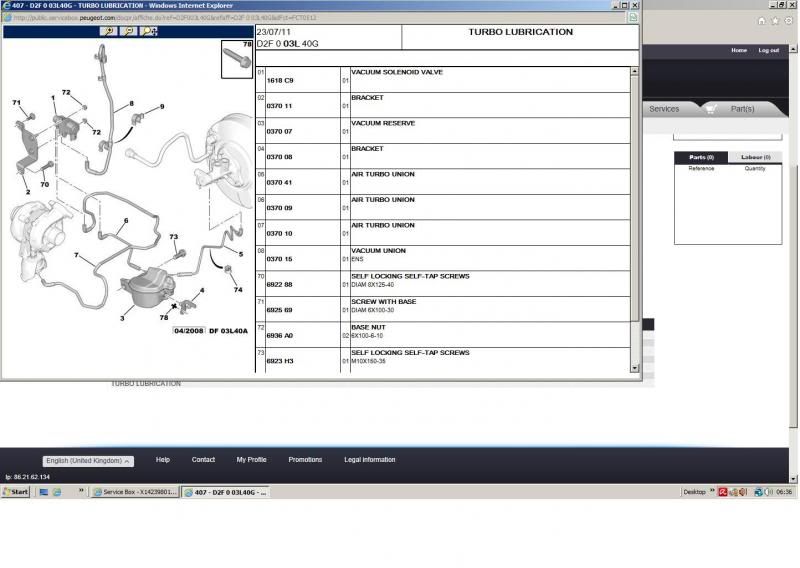Open the part 78 screw thumbnail
Viewport: 800px width, 568px height.
coord(237,59)
